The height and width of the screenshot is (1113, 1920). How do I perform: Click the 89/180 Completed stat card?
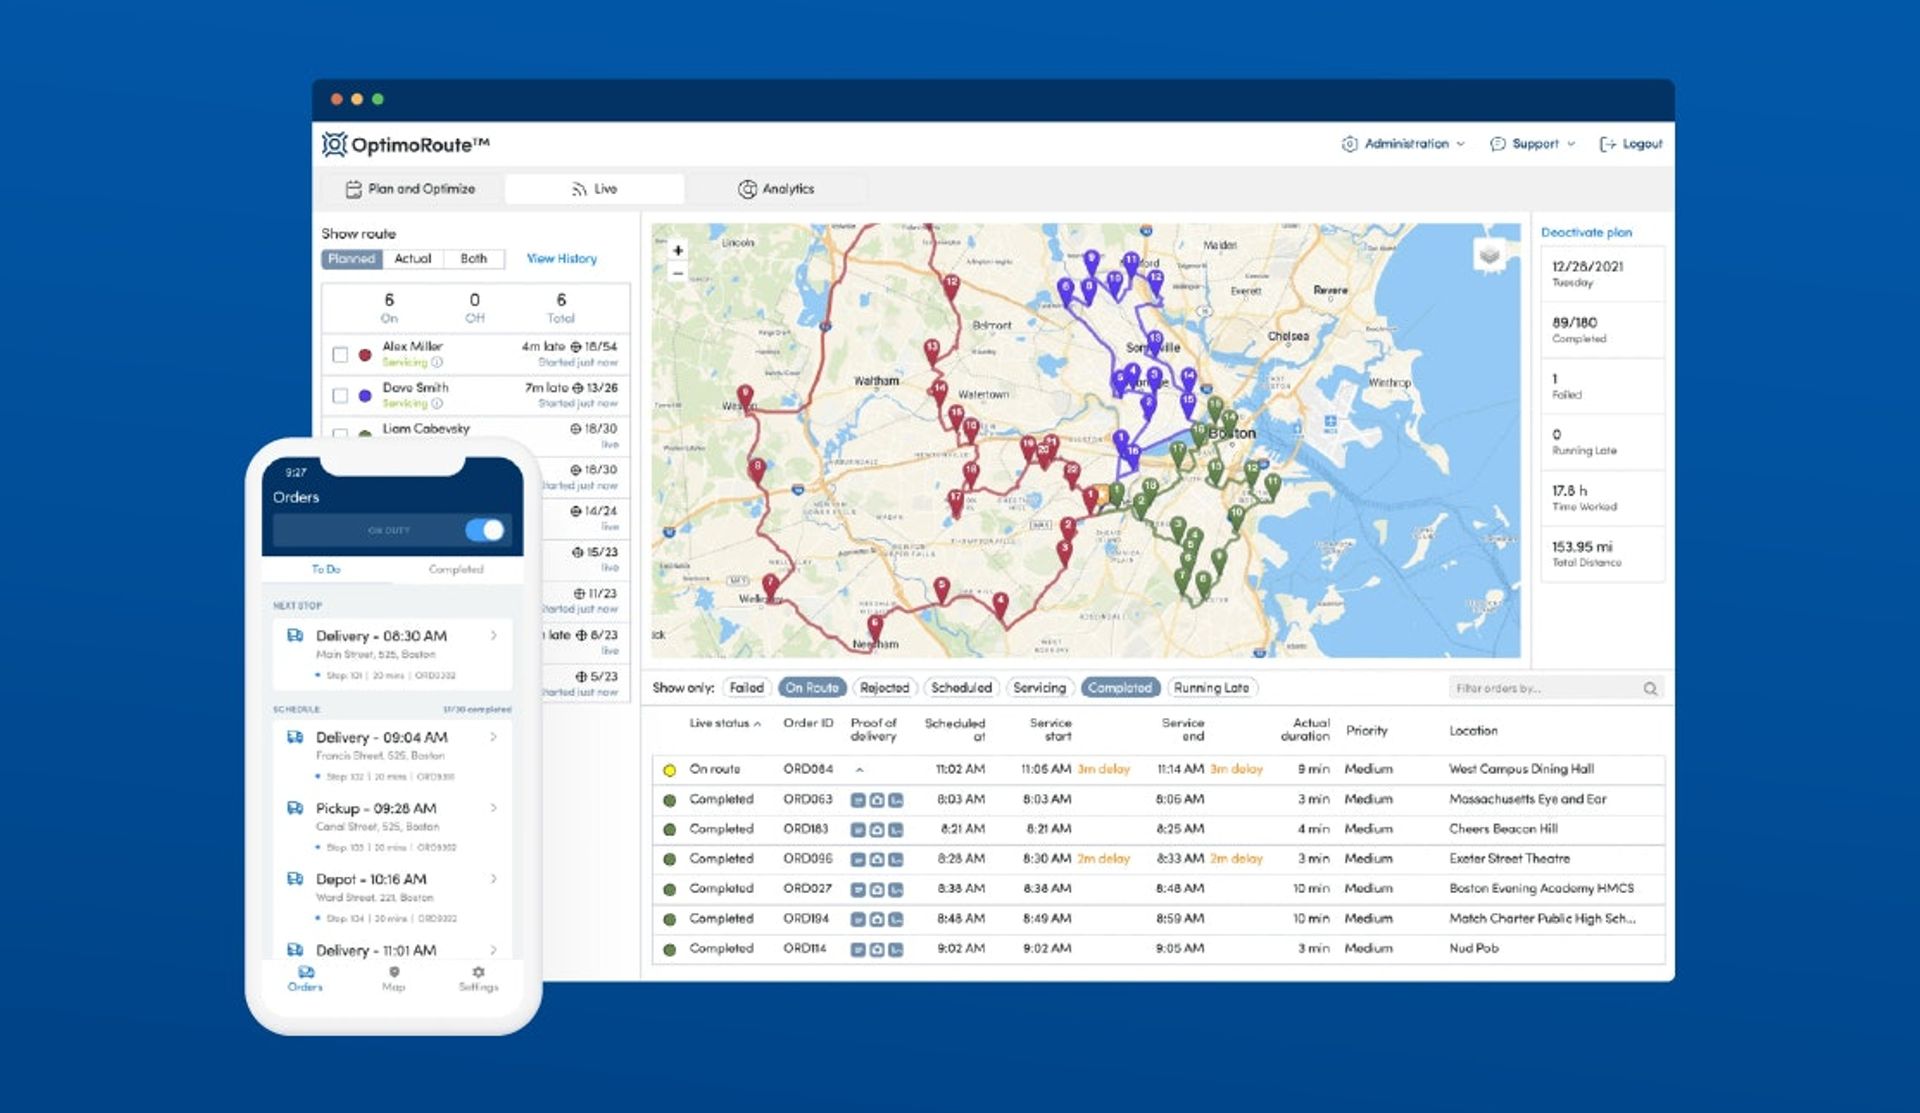pyautogui.click(x=1602, y=330)
